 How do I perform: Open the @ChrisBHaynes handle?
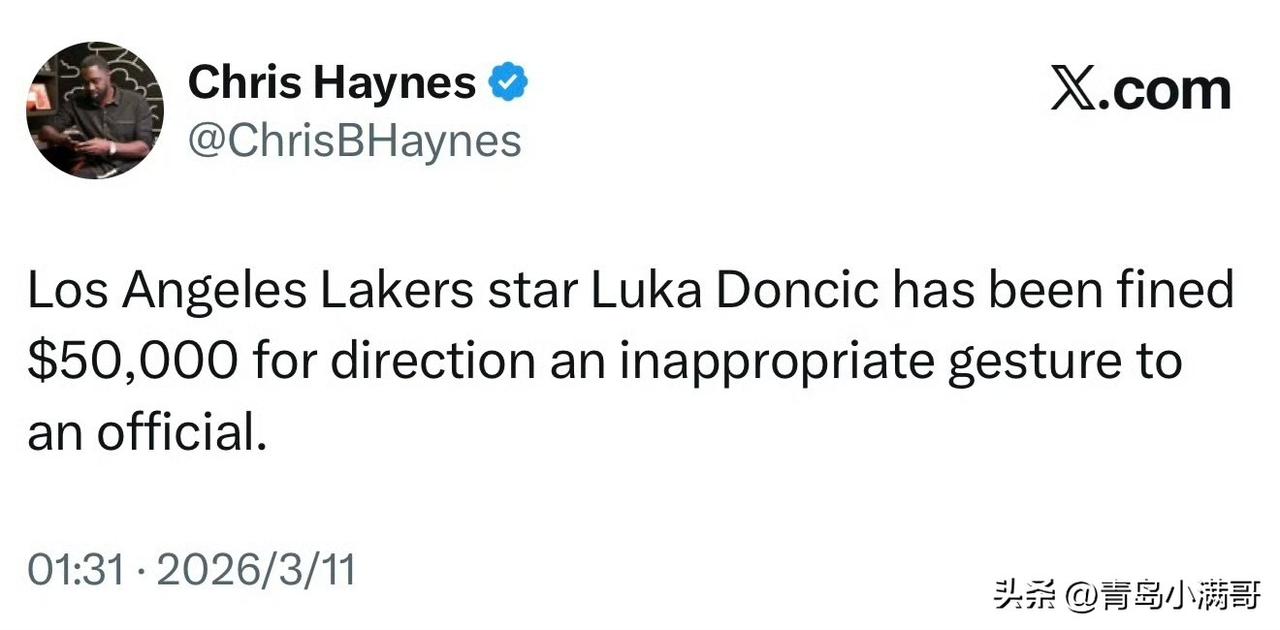tap(355, 141)
